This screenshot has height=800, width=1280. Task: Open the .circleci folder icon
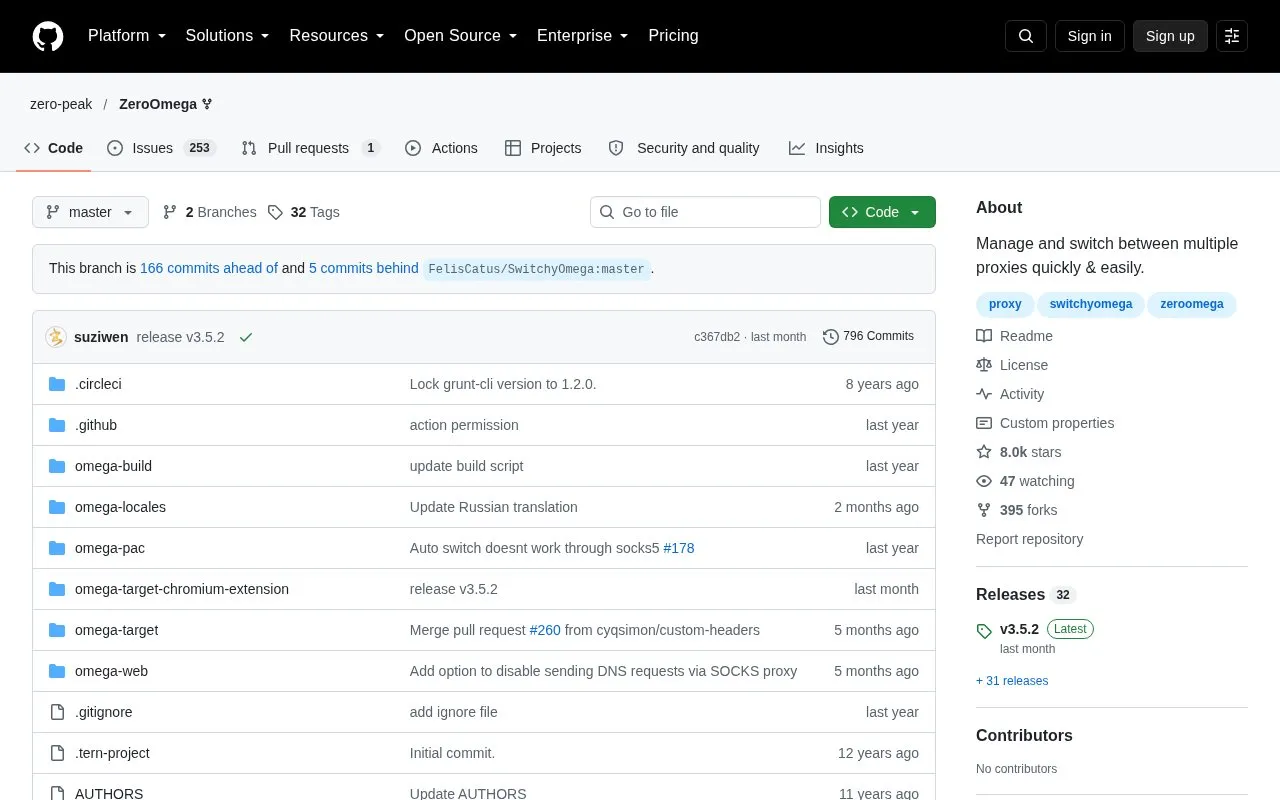(x=57, y=384)
